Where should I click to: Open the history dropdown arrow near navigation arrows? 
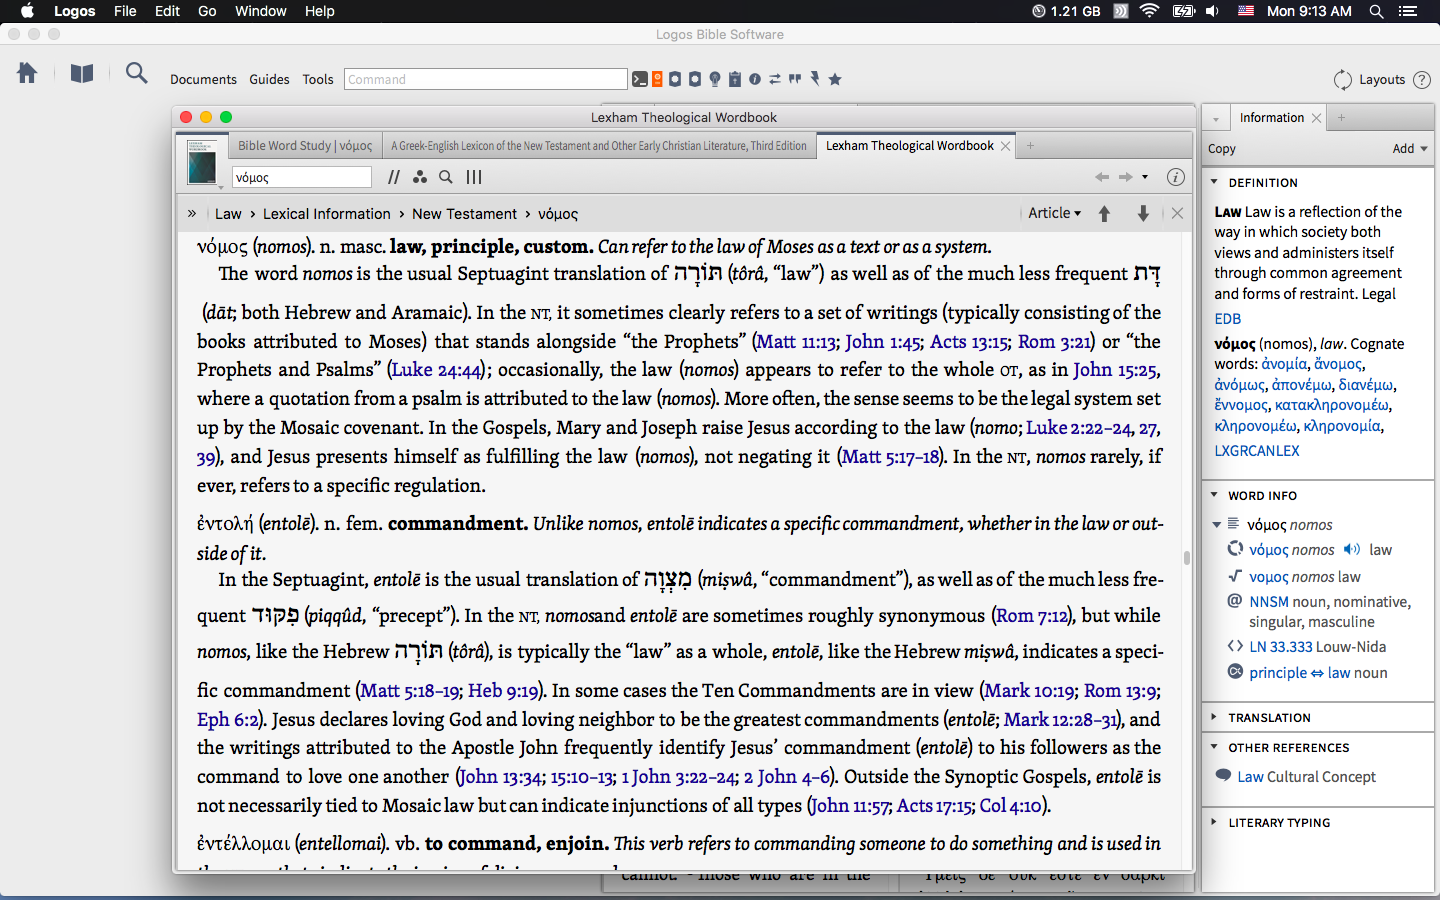(1145, 177)
